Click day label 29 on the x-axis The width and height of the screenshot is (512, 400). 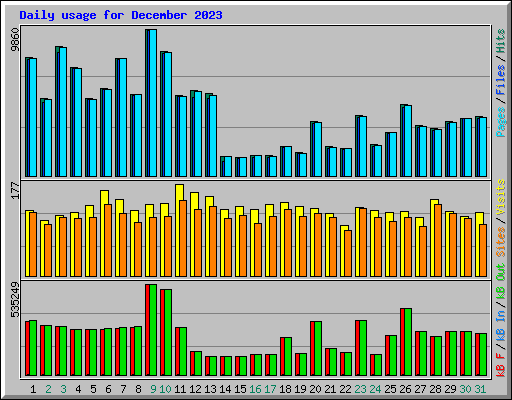(450, 389)
